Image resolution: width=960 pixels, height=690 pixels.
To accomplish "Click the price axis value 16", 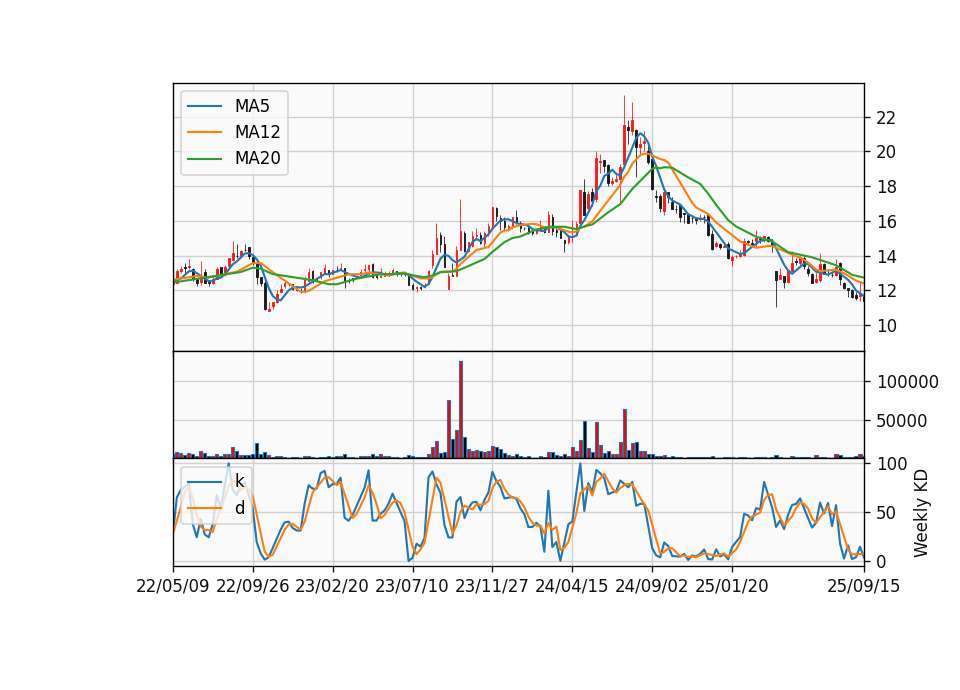I will pyautogui.click(x=887, y=222).
